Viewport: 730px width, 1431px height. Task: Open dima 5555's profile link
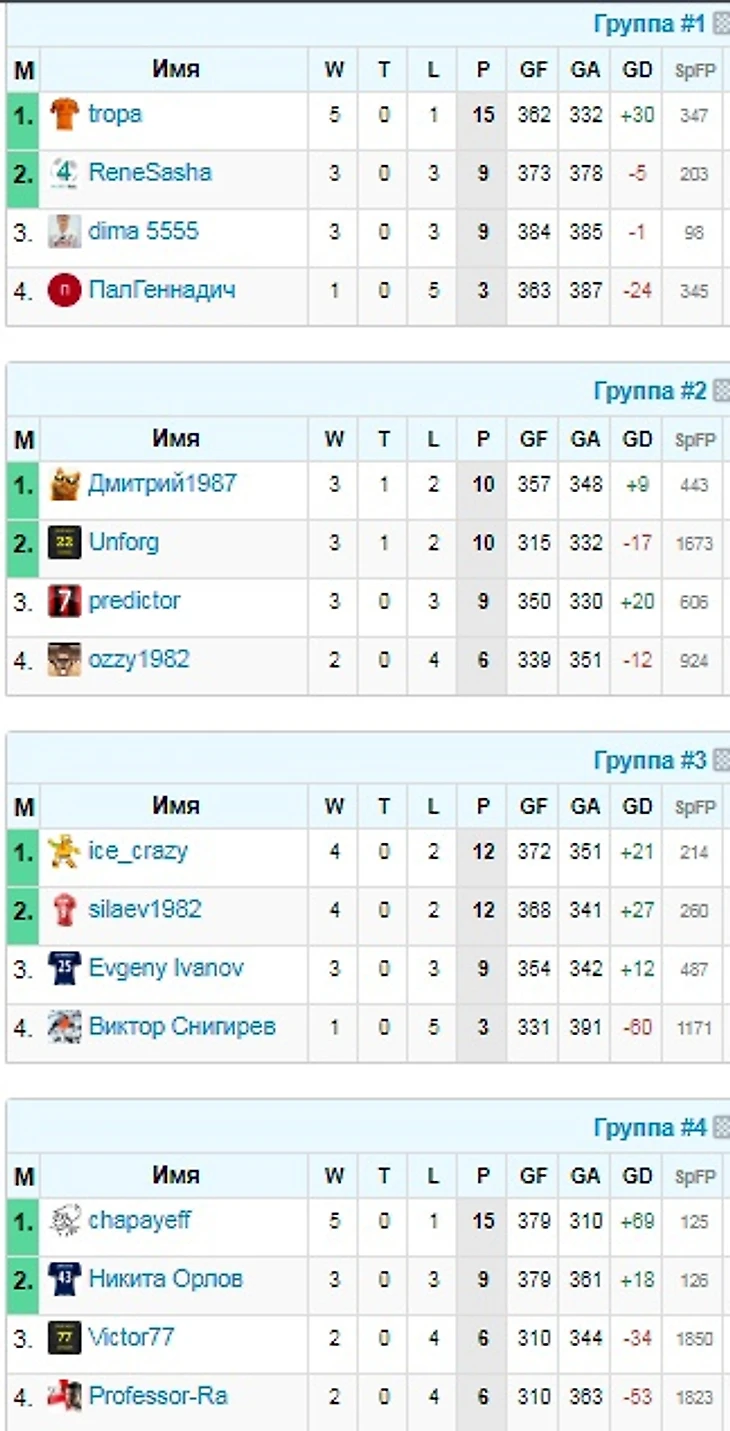tap(143, 232)
